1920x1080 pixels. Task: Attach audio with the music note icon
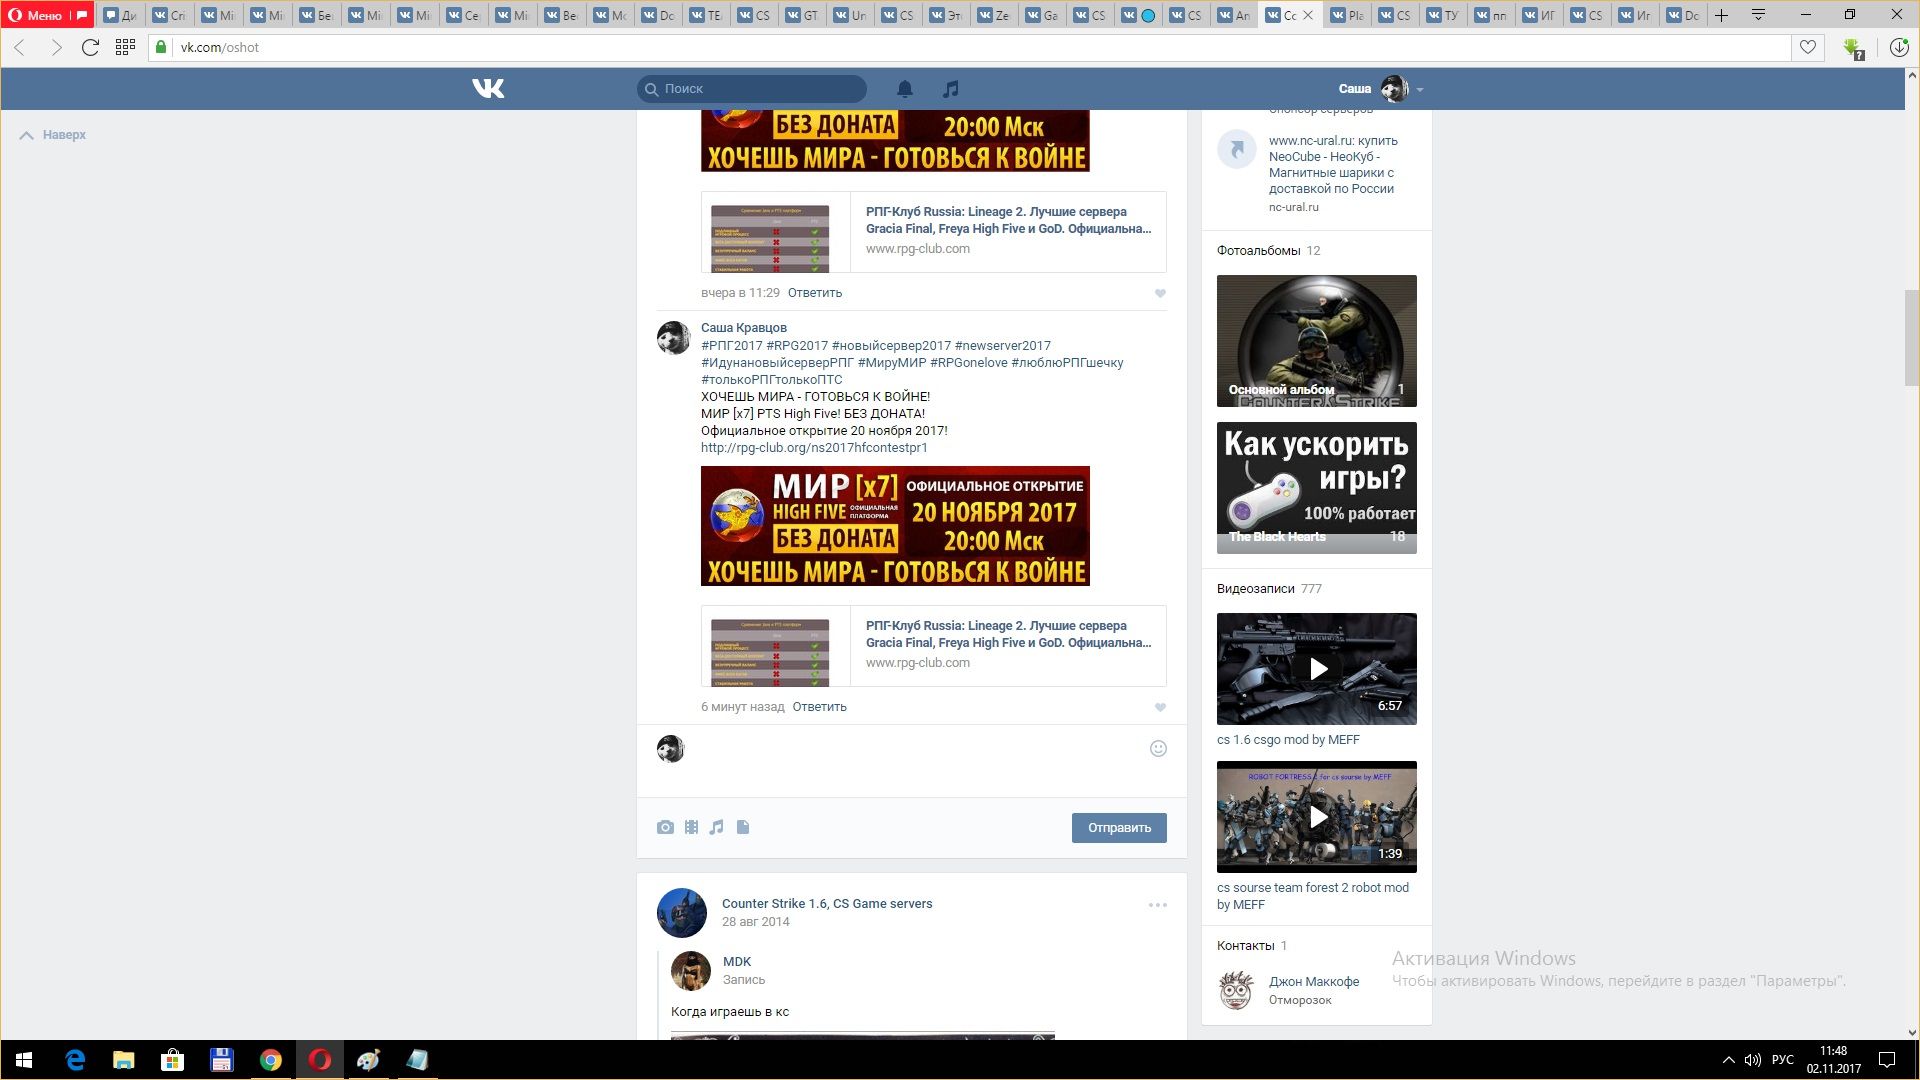tap(717, 827)
